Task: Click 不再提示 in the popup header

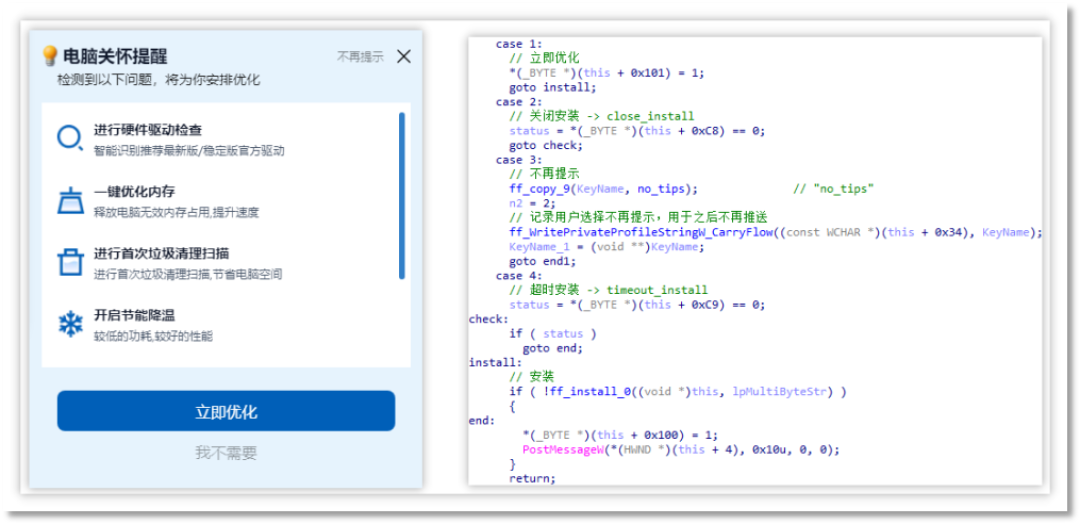Action: click(360, 56)
